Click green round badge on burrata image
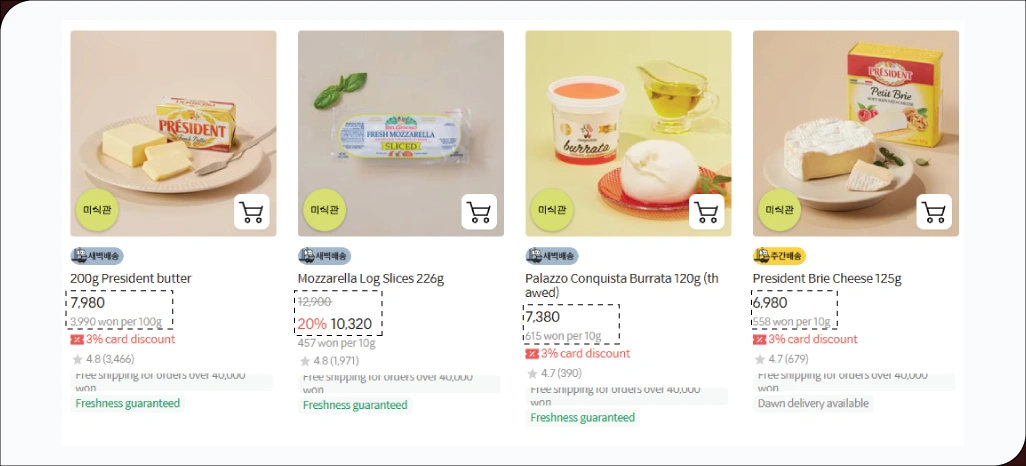 [x=552, y=210]
